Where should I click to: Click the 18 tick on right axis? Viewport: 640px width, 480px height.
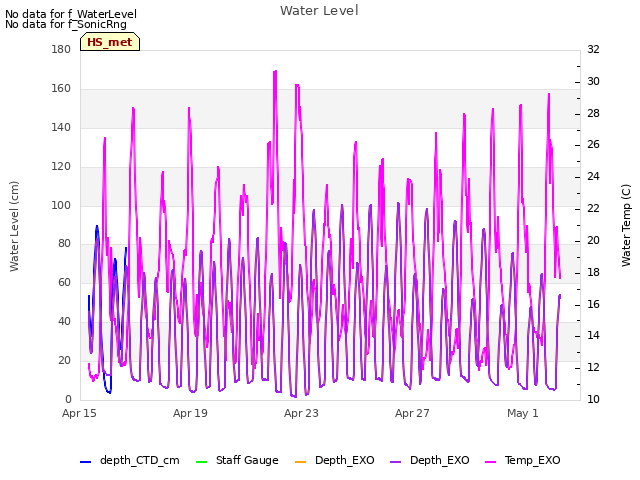[593, 272]
